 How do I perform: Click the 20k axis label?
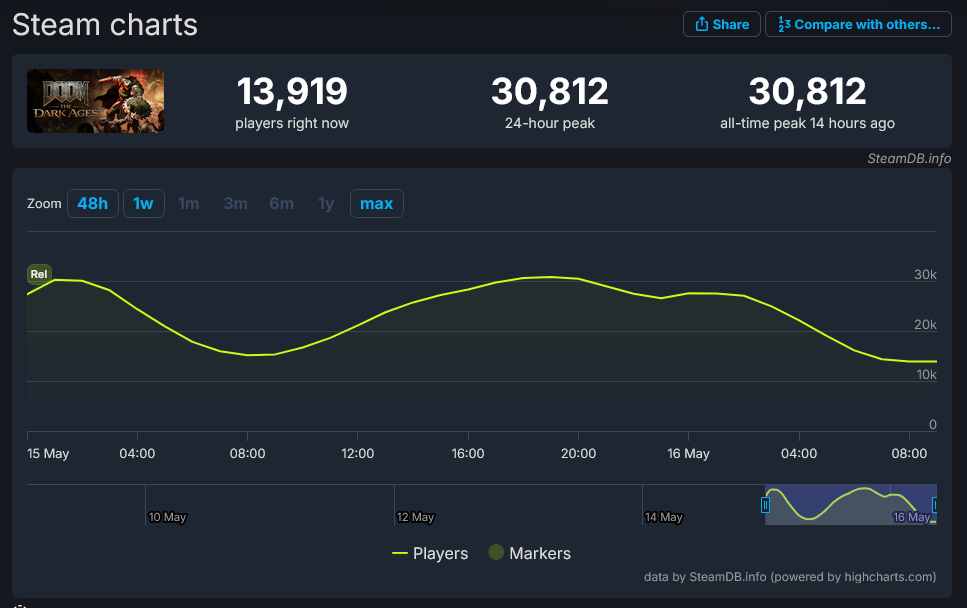(x=925, y=324)
